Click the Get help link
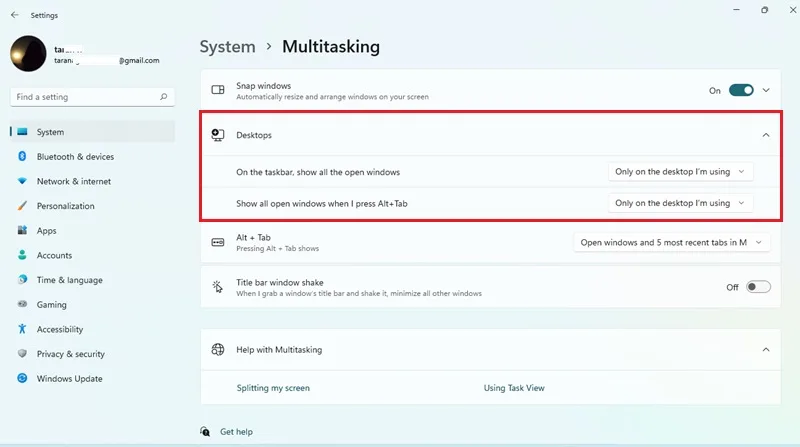 point(236,432)
